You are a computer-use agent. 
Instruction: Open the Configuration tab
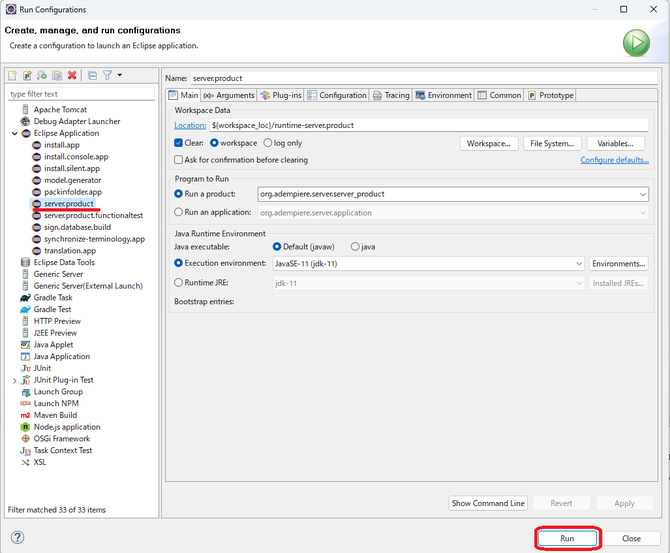pos(337,95)
